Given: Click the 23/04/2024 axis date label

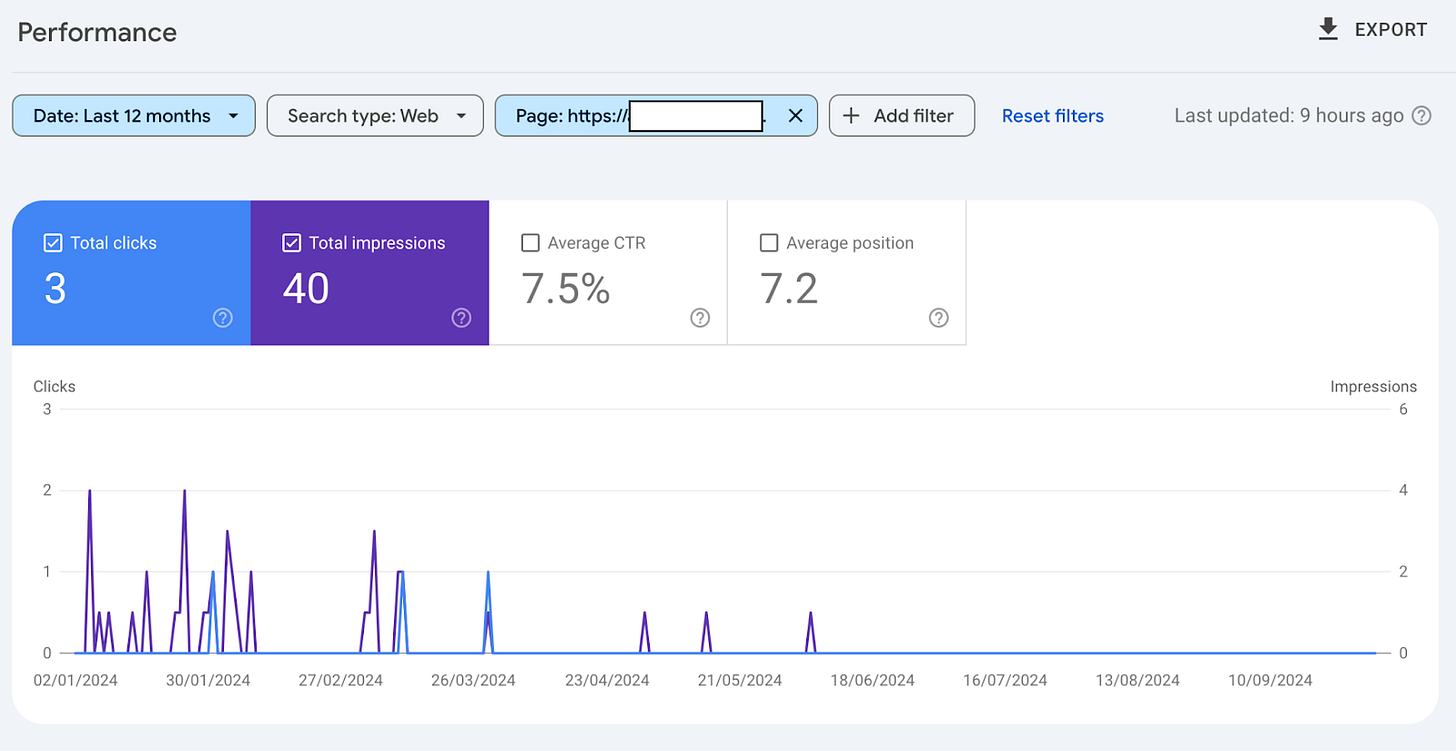Looking at the screenshot, I should click(x=607, y=680).
